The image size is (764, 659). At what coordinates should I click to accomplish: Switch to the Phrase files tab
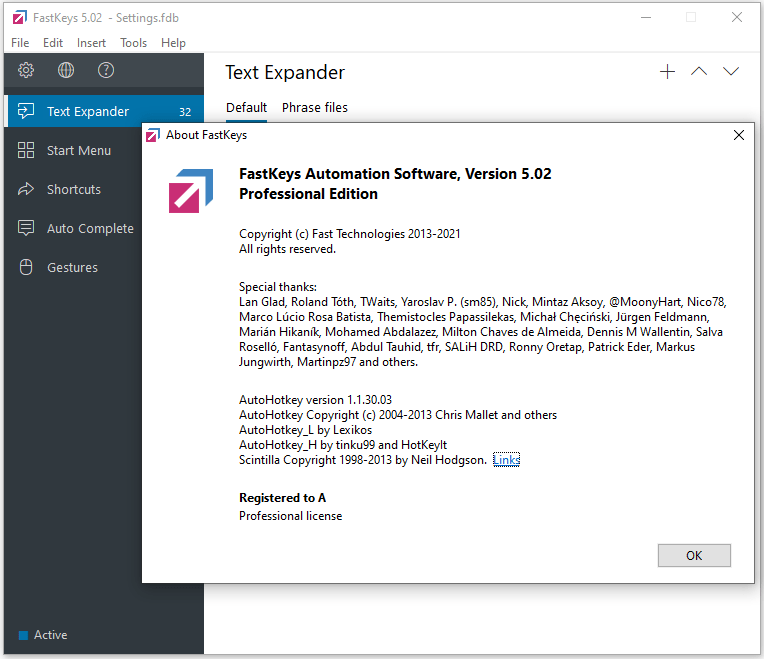click(x=315, y=108)
